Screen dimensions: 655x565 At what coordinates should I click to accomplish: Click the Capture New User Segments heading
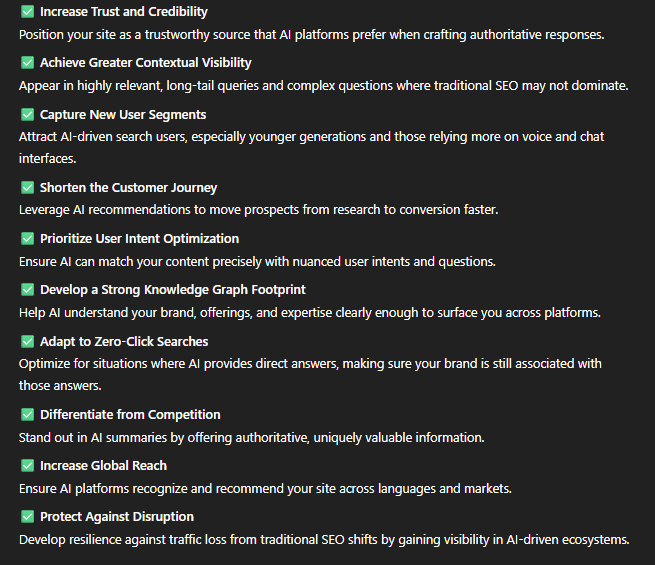tap(123, 114)
